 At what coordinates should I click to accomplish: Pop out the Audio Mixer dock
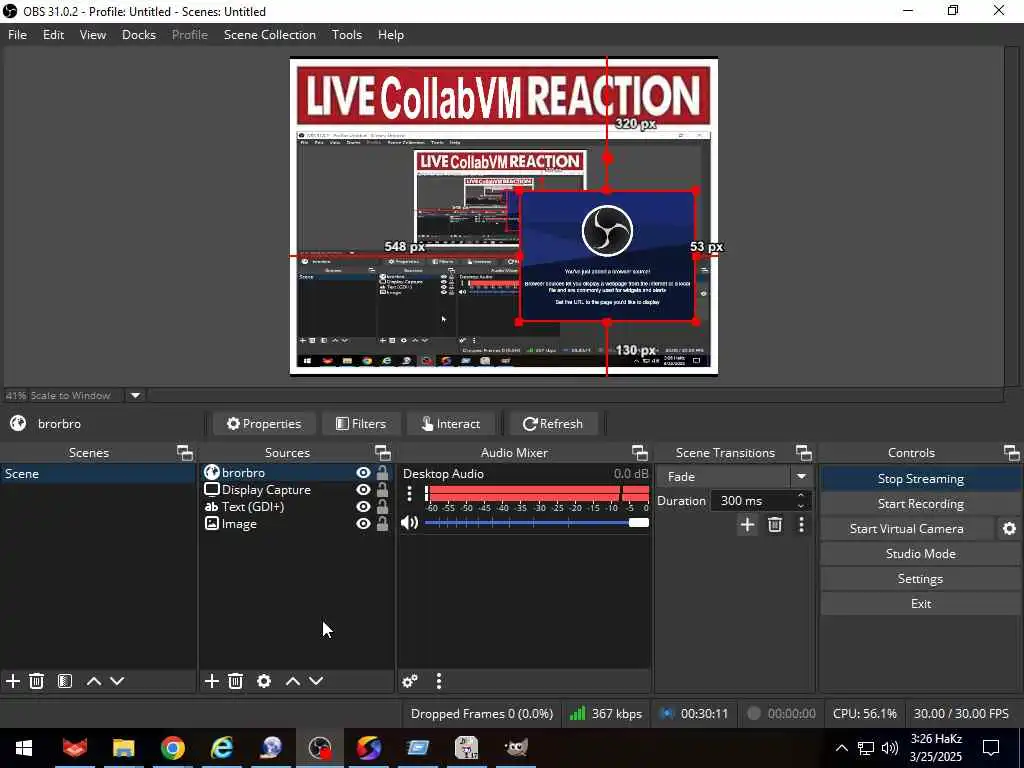point(640,453)
